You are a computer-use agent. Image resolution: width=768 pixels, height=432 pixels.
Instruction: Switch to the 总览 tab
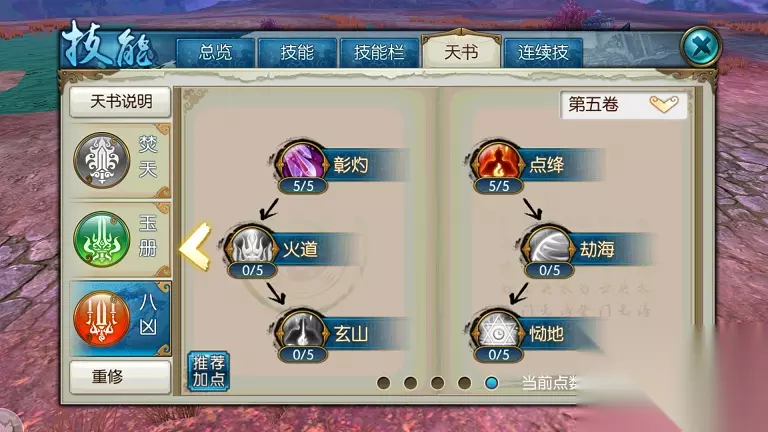(216, 52)
